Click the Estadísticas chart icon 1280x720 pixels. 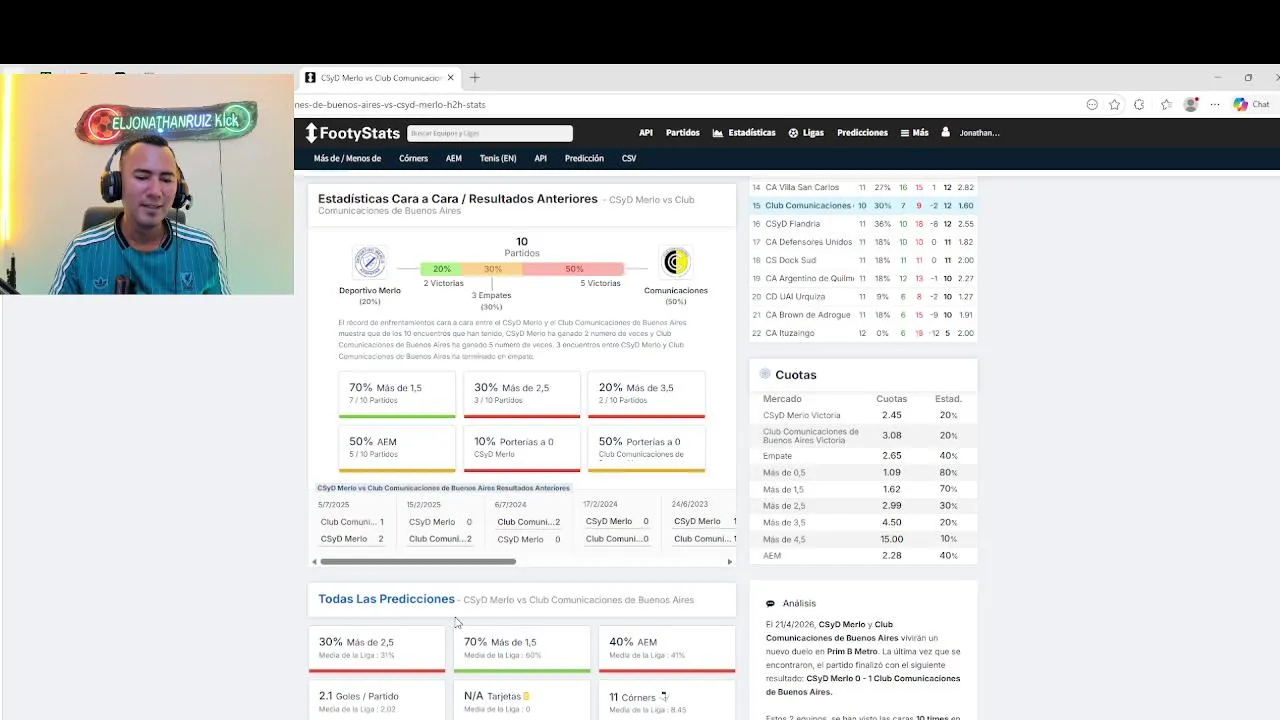(x=717, y=133)
